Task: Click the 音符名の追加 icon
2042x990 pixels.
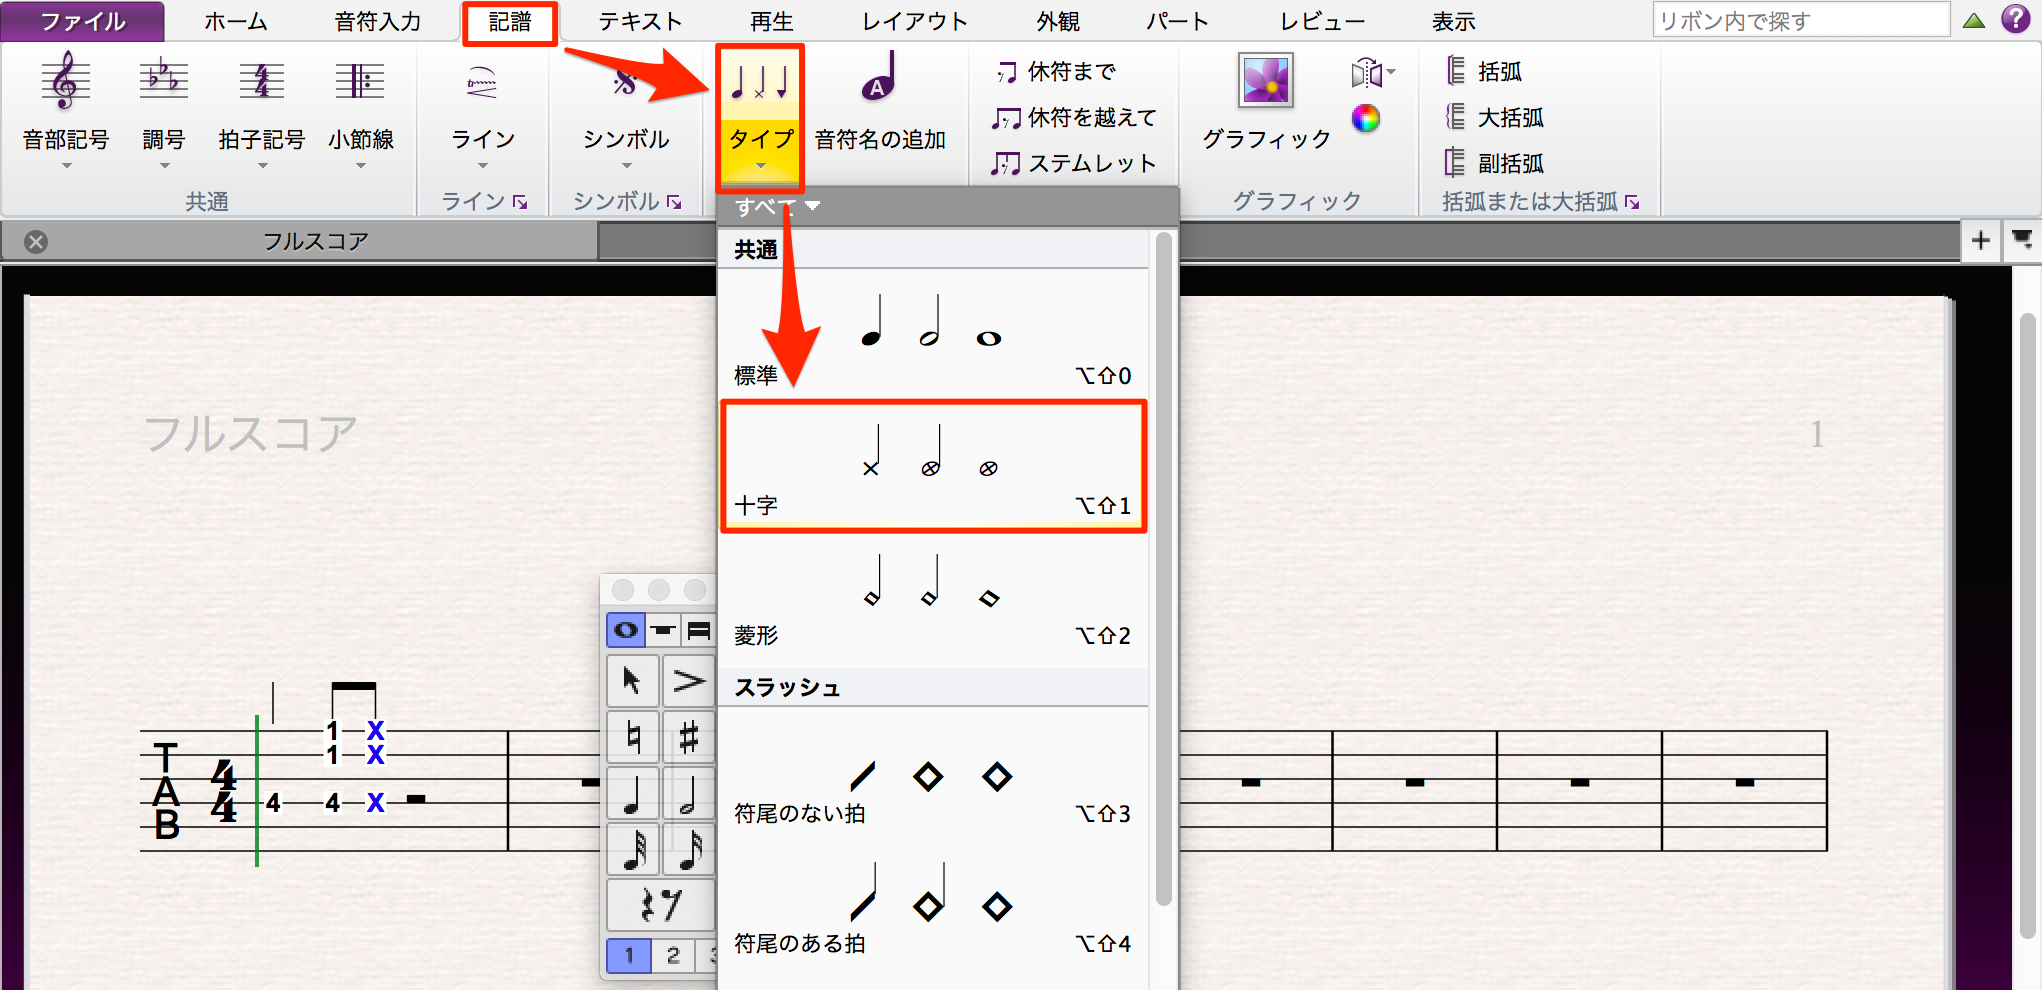Action: [x=880, y=78]
